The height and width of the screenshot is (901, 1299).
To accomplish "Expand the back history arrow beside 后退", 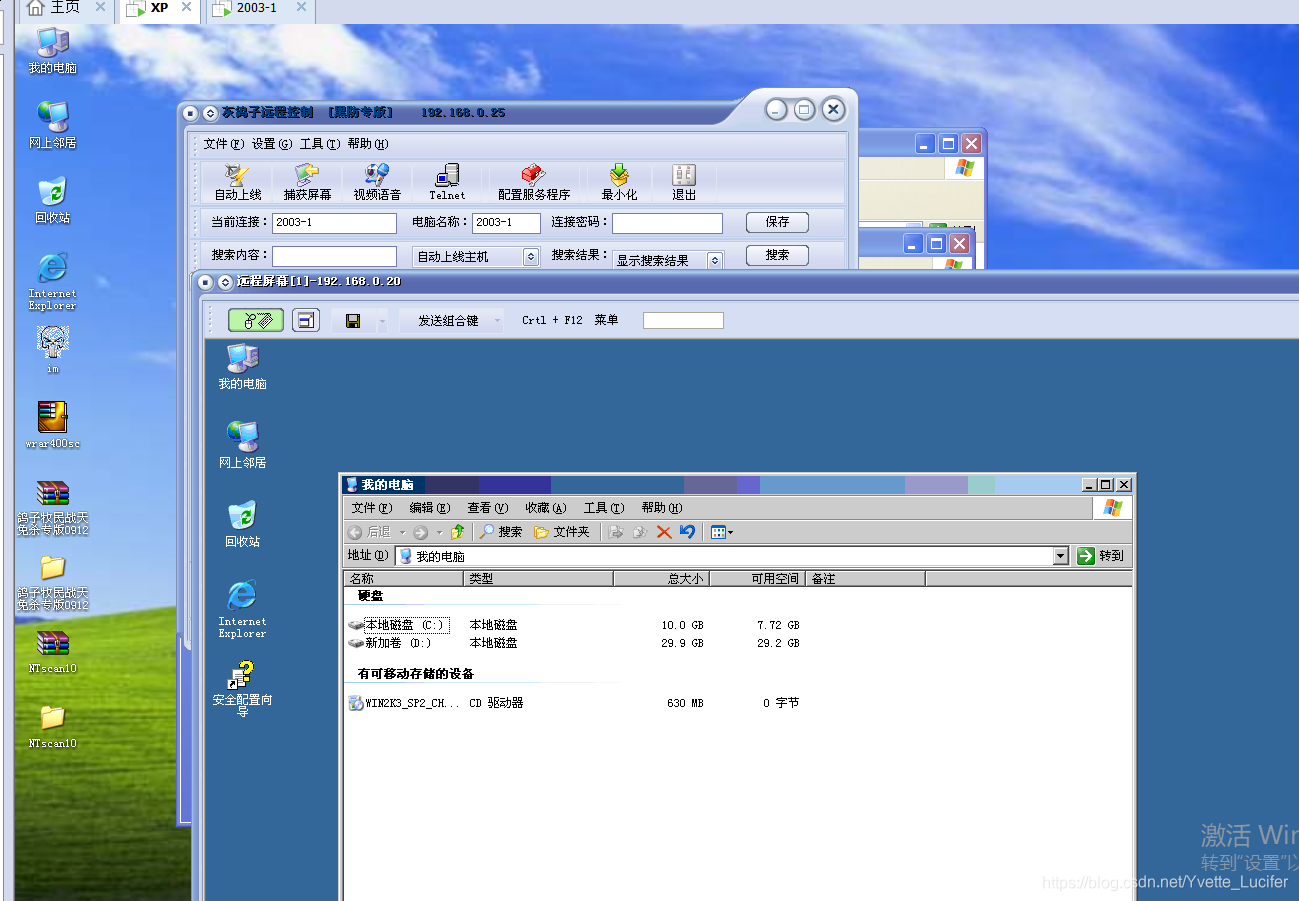I will click(x=402, y=533).
